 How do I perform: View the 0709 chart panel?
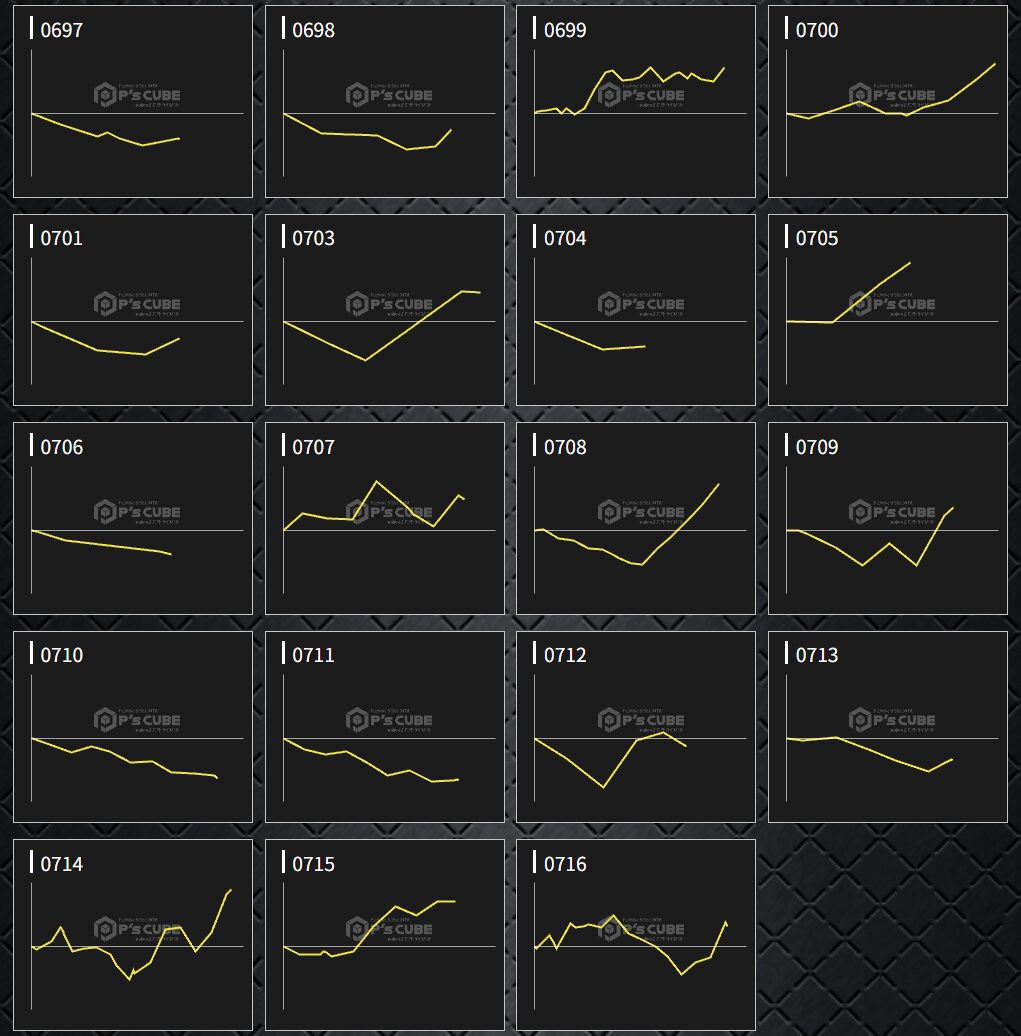[888, 518]
